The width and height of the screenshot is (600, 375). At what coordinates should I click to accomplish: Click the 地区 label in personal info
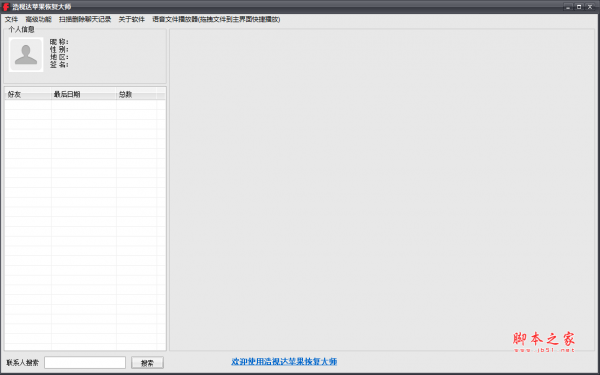(59, 57)
